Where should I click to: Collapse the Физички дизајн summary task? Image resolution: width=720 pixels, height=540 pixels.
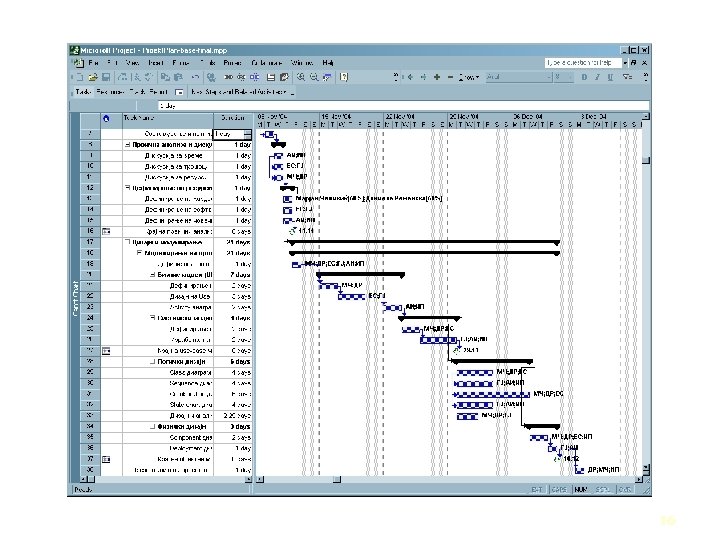(152, 427)
